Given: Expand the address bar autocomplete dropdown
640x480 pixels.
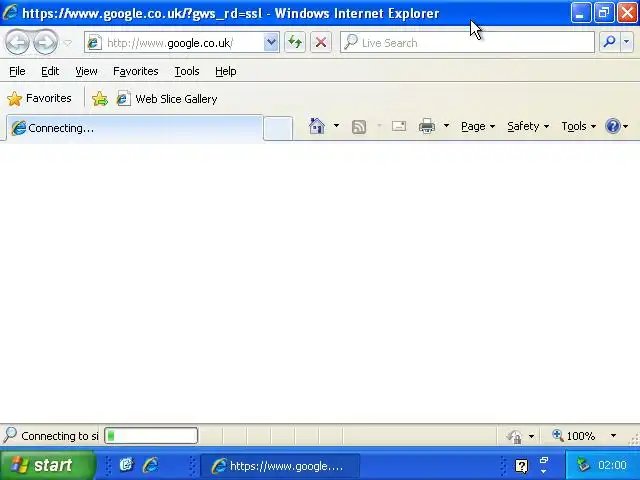Looking at the screenshot, I should (x=271, y=42).
